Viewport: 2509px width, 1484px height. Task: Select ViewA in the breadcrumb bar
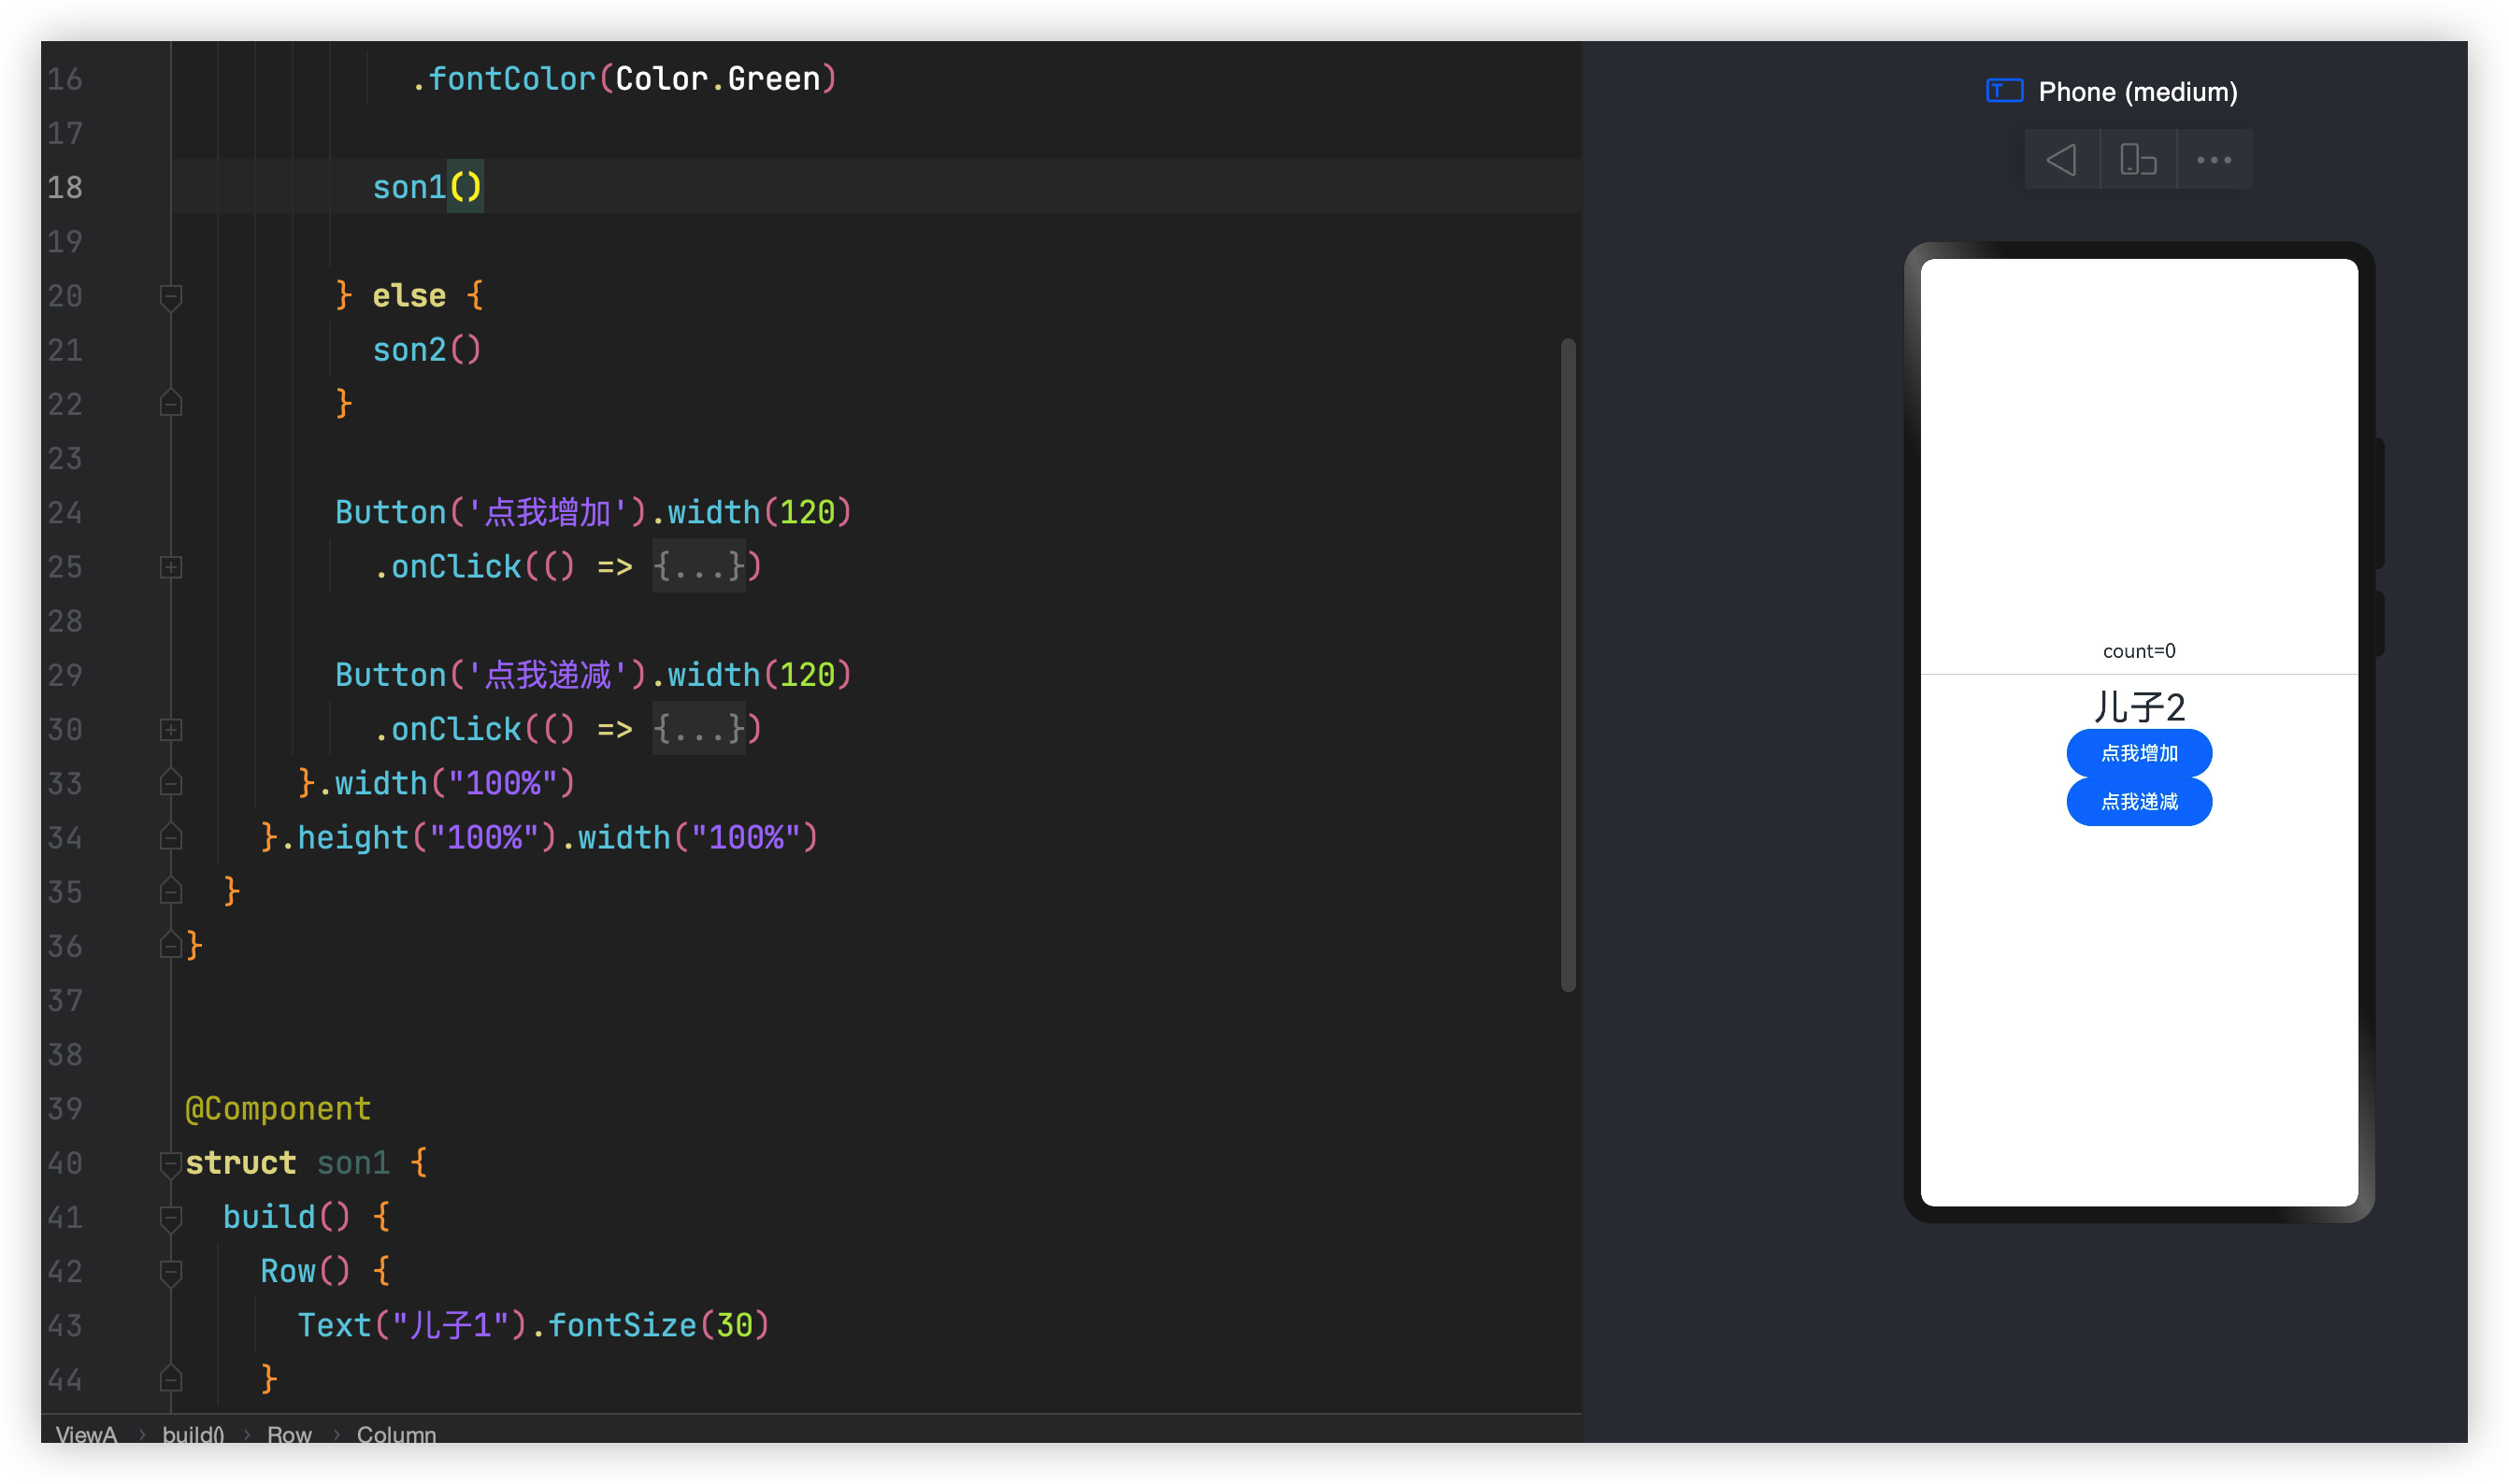click(x=86, y=1434)
